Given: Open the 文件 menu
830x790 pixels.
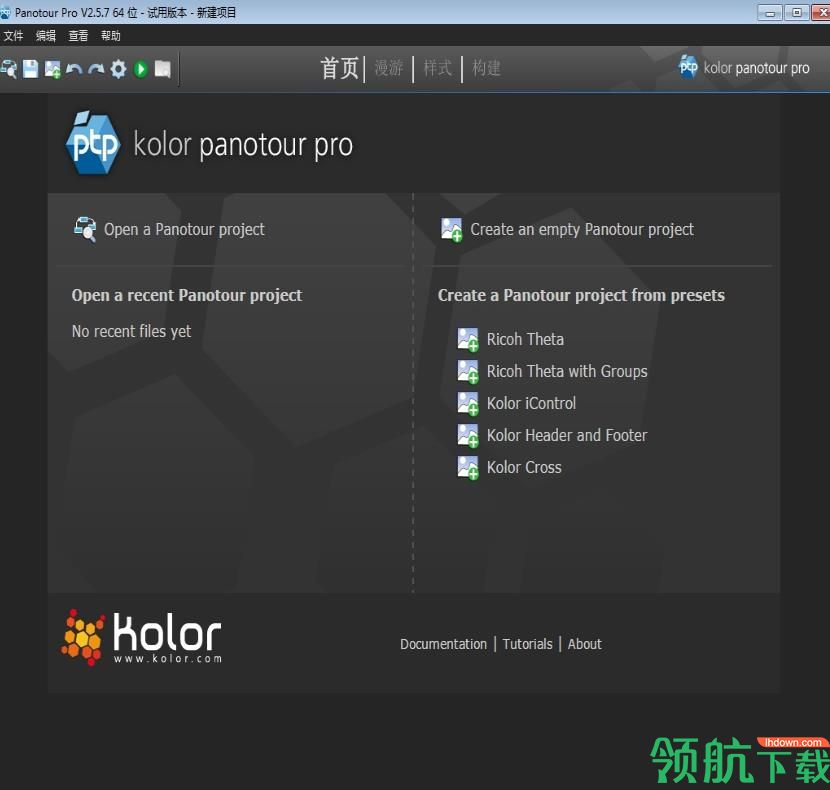Looking at the screenshot, I should pyautogui.click(x=13, y=35).
